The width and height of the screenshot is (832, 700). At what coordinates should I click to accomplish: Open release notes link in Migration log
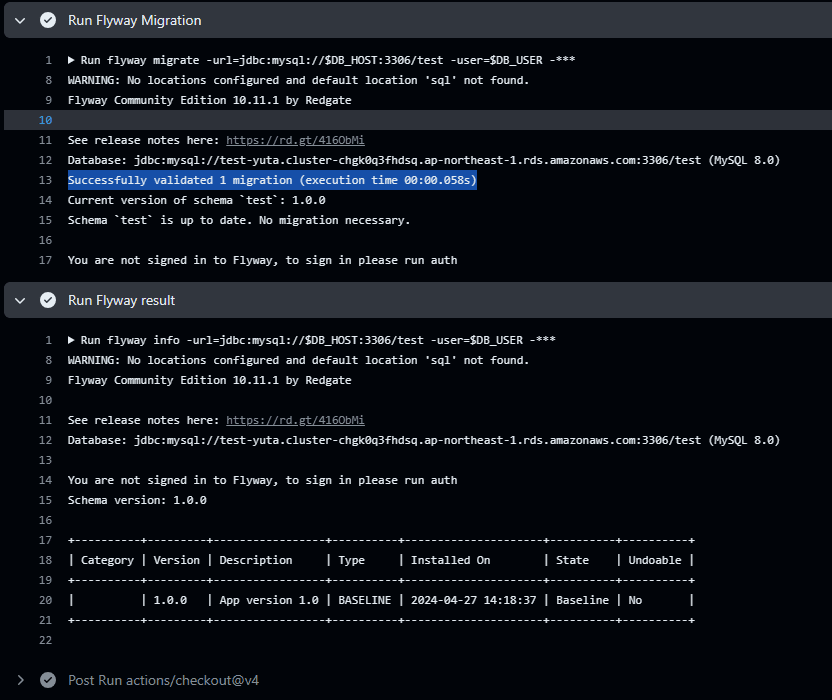coord(295,140)
